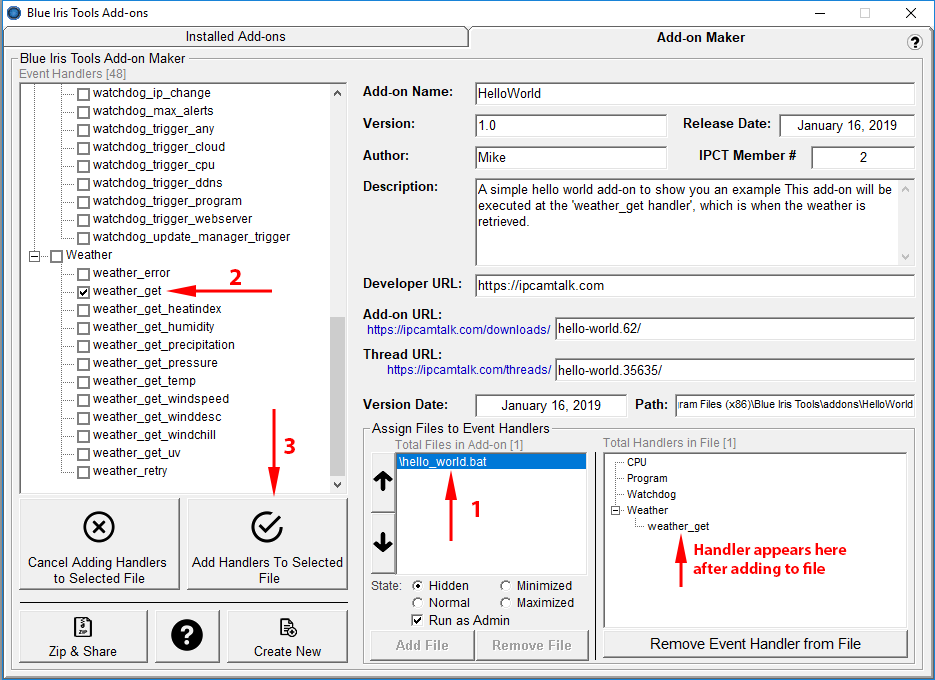Select Watchdog in handlers-in-file tree
The height and width of the screenshot is (680, 935).
651,494
